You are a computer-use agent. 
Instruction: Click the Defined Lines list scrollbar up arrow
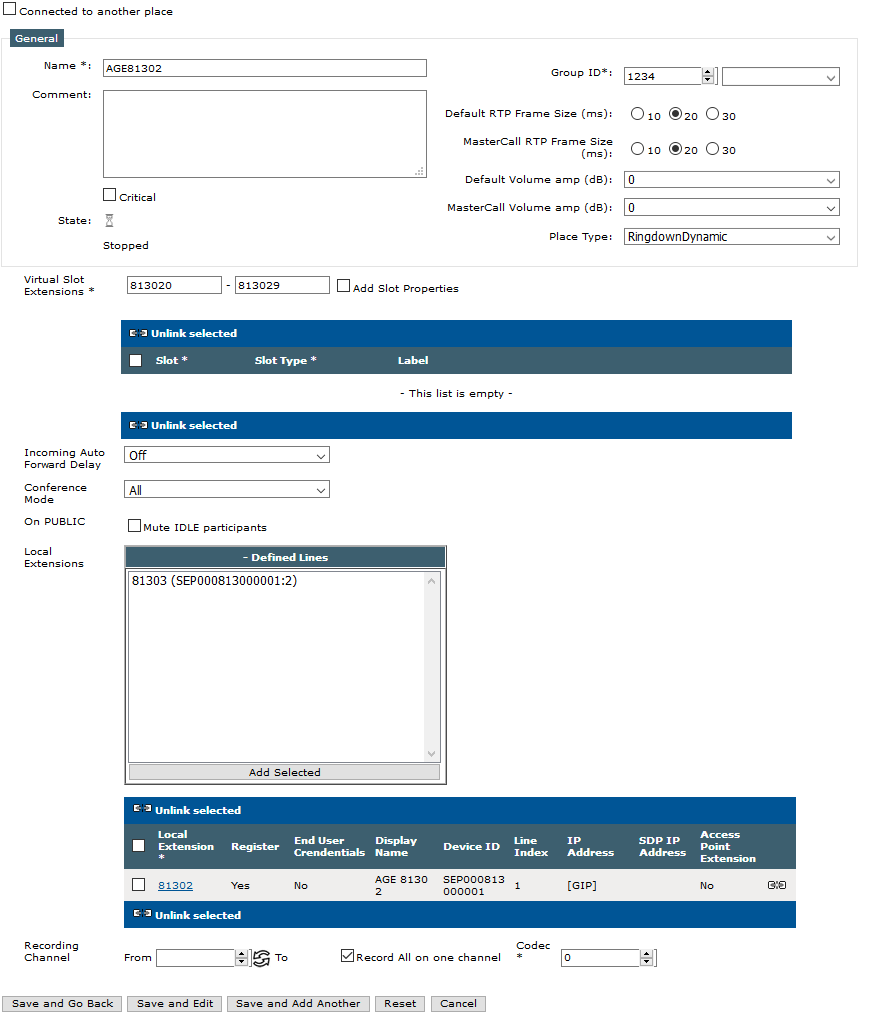tap(432, 581)
